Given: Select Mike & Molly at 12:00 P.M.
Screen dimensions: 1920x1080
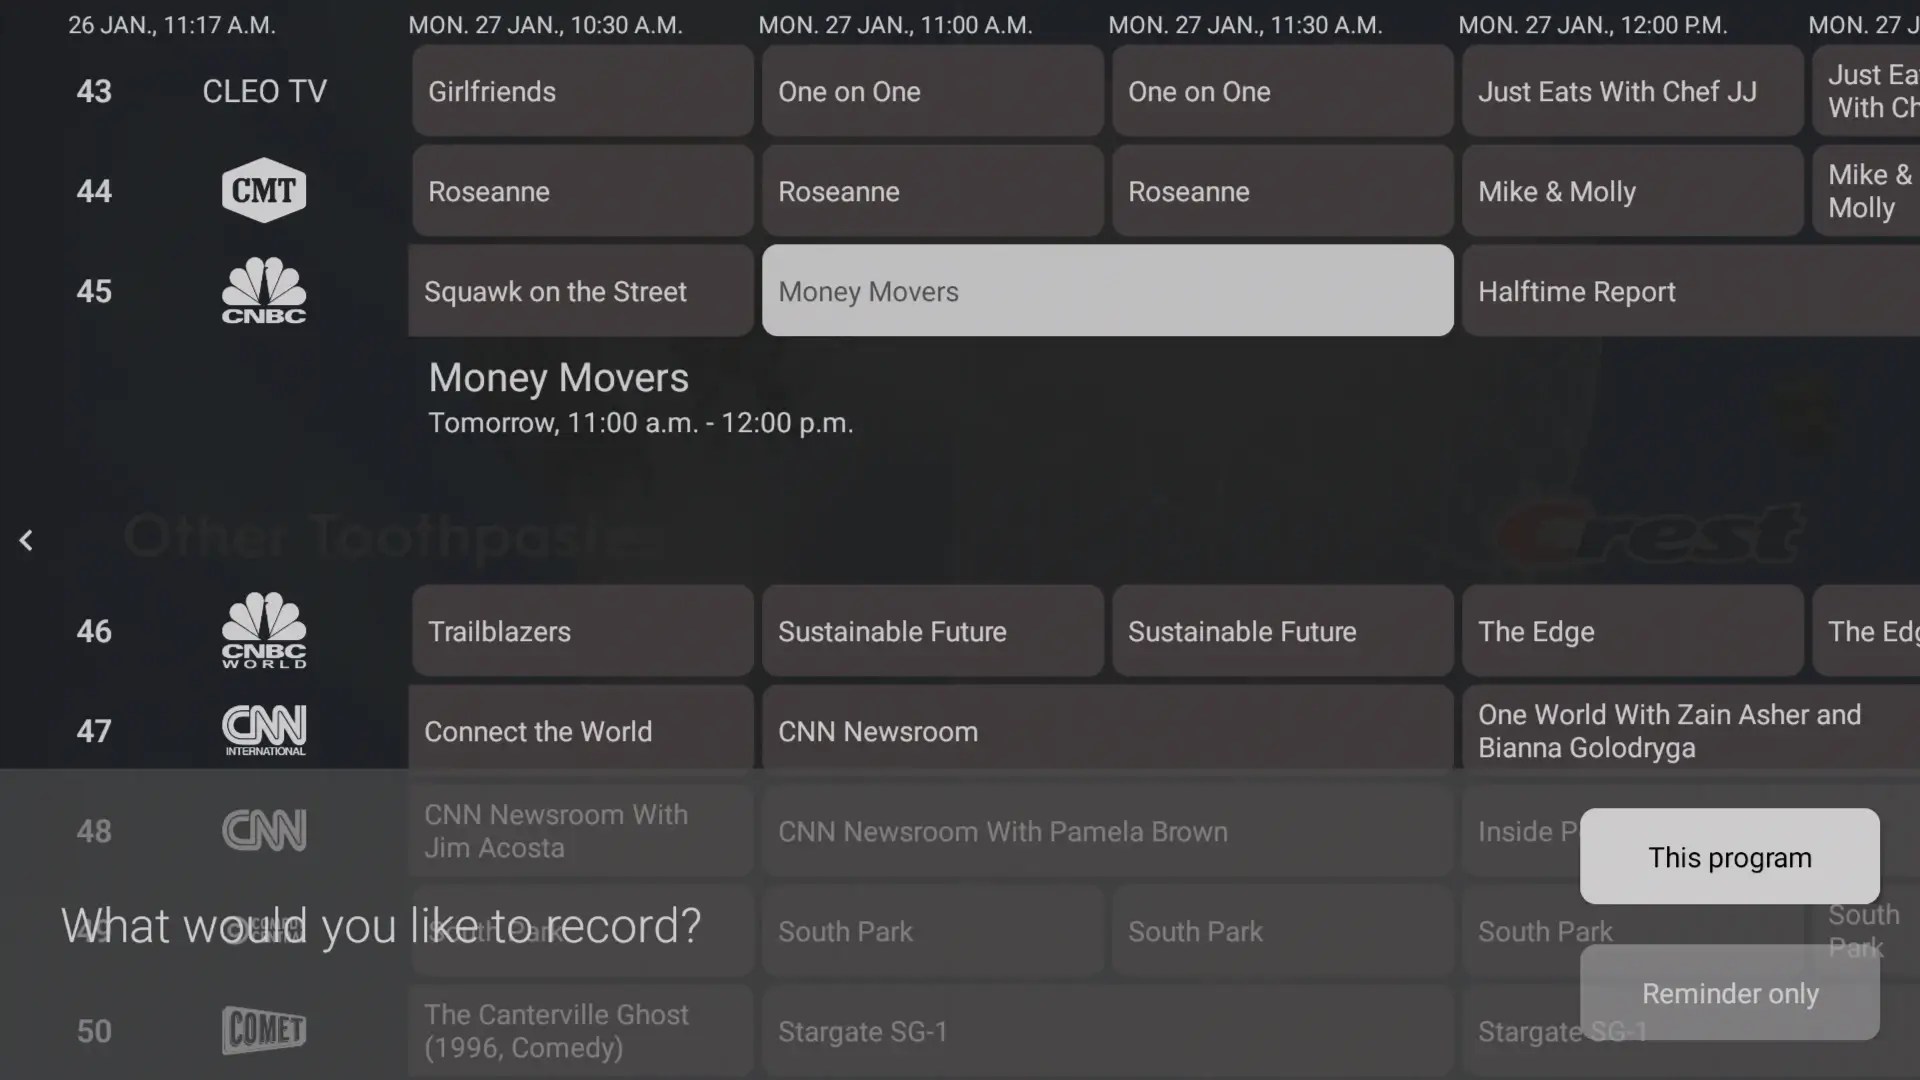Looking at the screenshot, I should tap(1633, 191).
